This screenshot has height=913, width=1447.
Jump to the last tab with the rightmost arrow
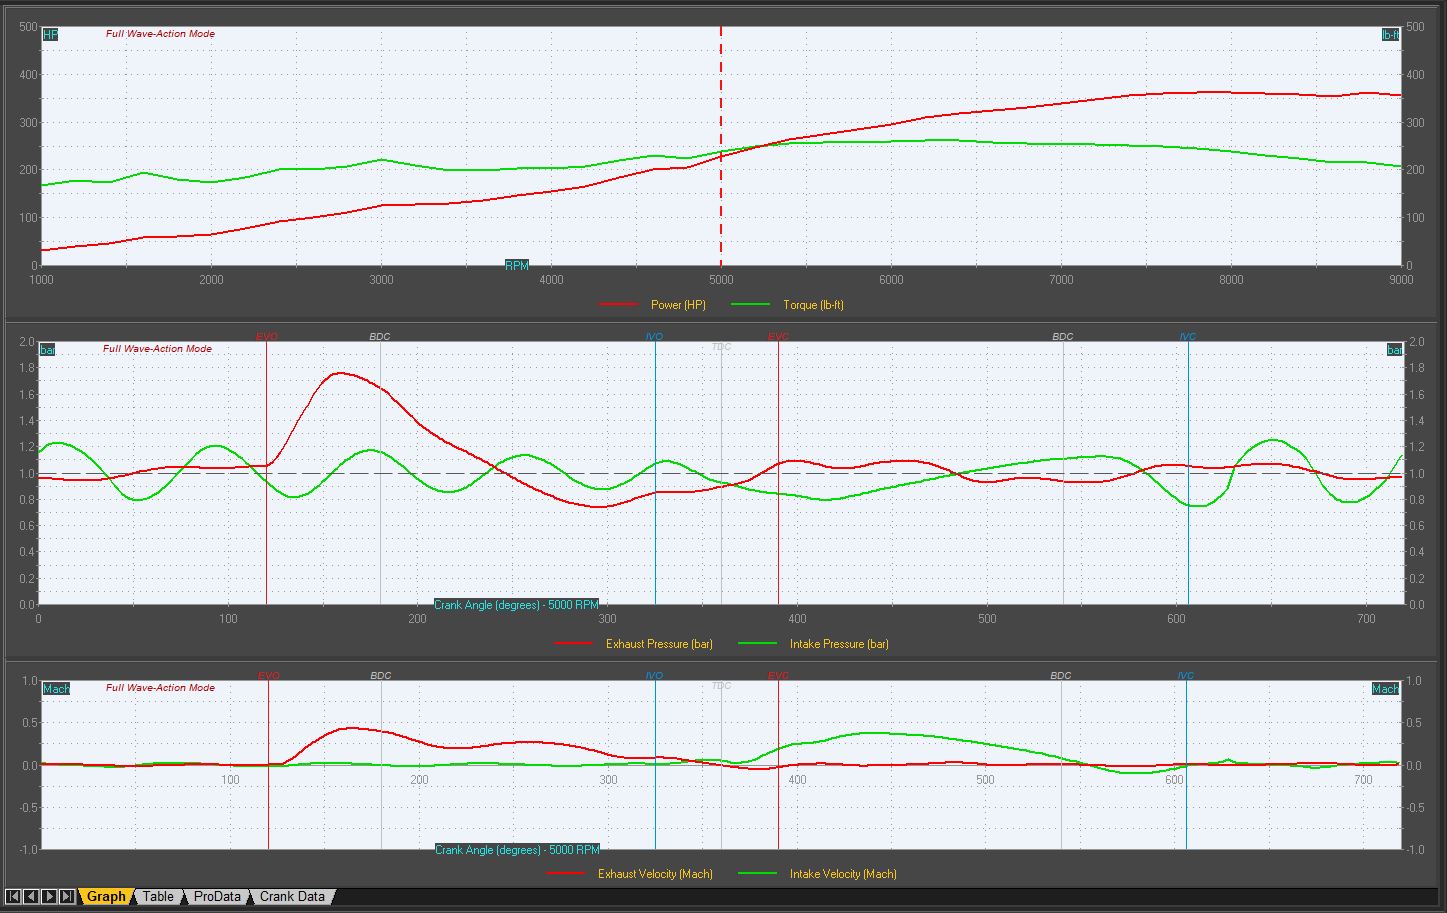tap(66, 896)
